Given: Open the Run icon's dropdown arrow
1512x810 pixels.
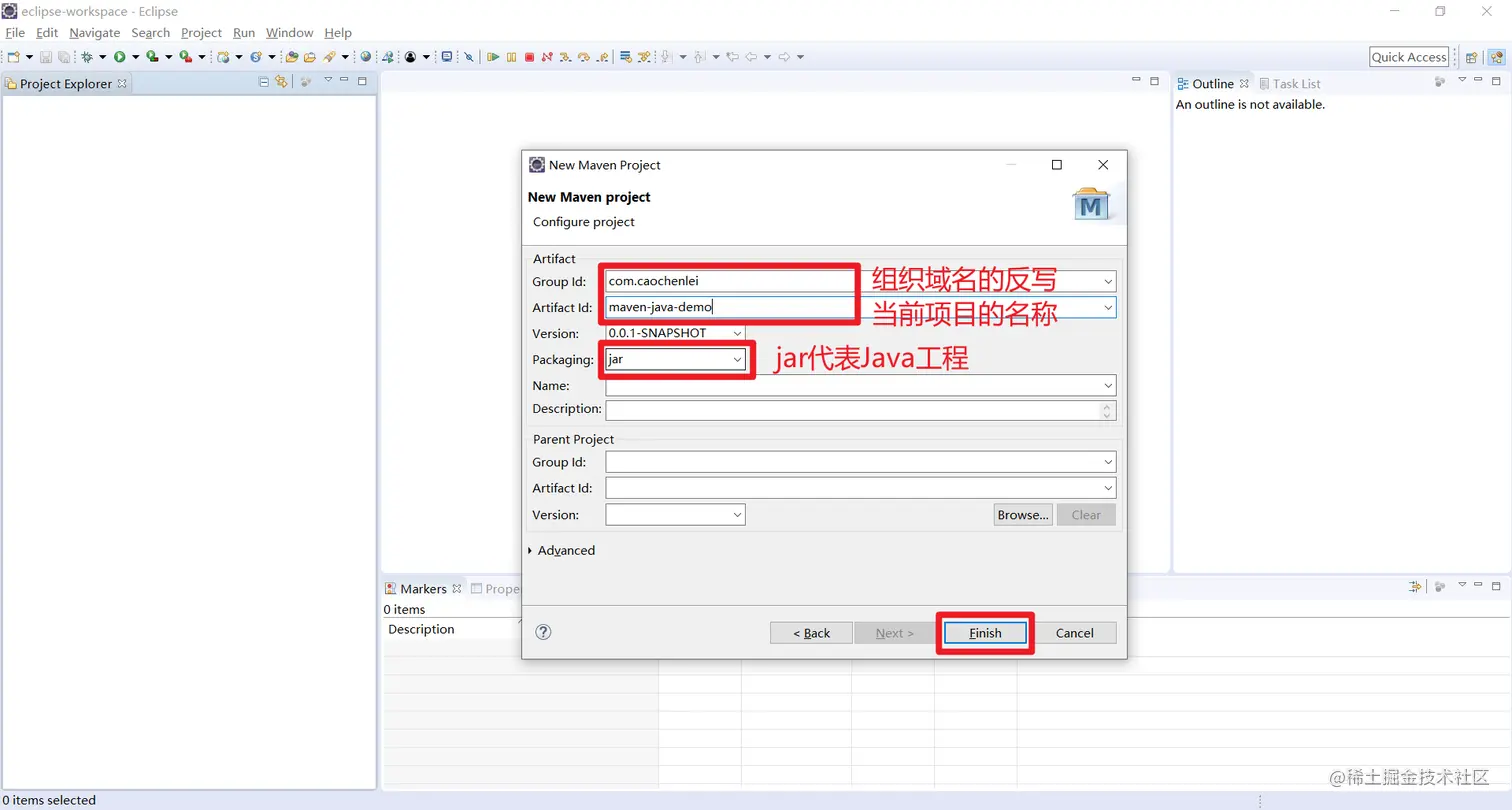Looking at the screenshot, I should pos(135,57).
